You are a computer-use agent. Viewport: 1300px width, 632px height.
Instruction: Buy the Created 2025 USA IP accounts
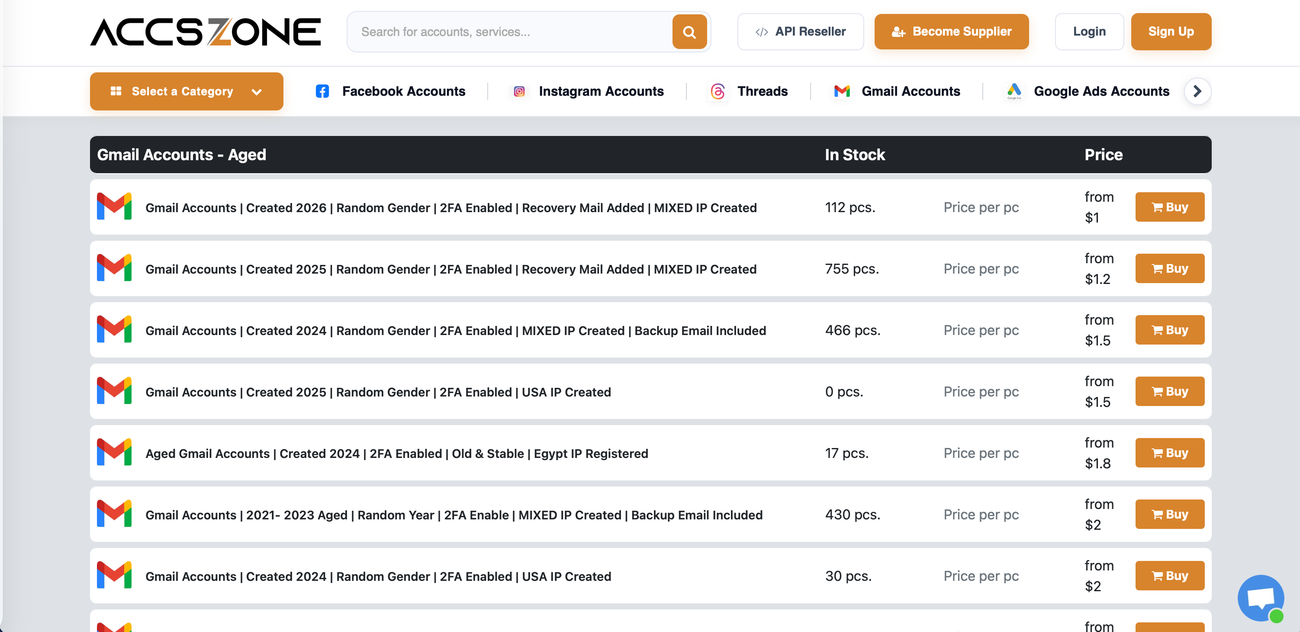[1169, 391]
